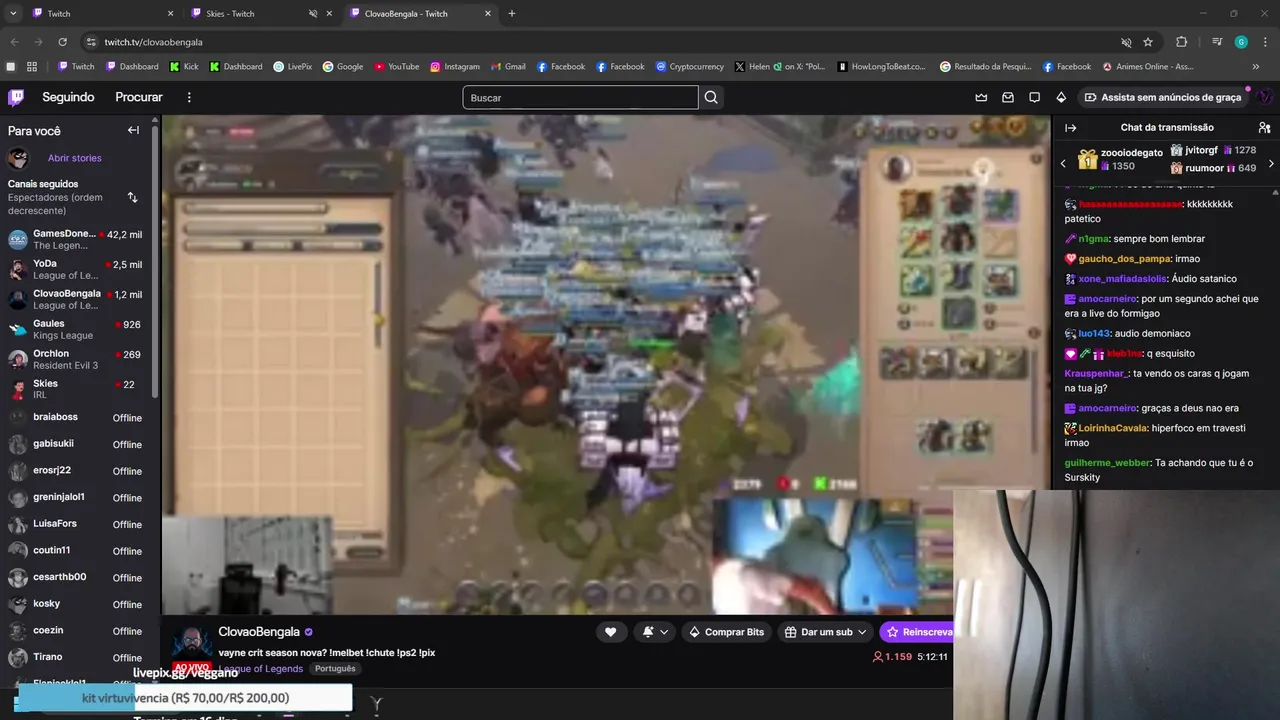This screenshot has height=720, width=1280.
Task: Go to the Seguindo page
Action: click(x=68, y=97)
